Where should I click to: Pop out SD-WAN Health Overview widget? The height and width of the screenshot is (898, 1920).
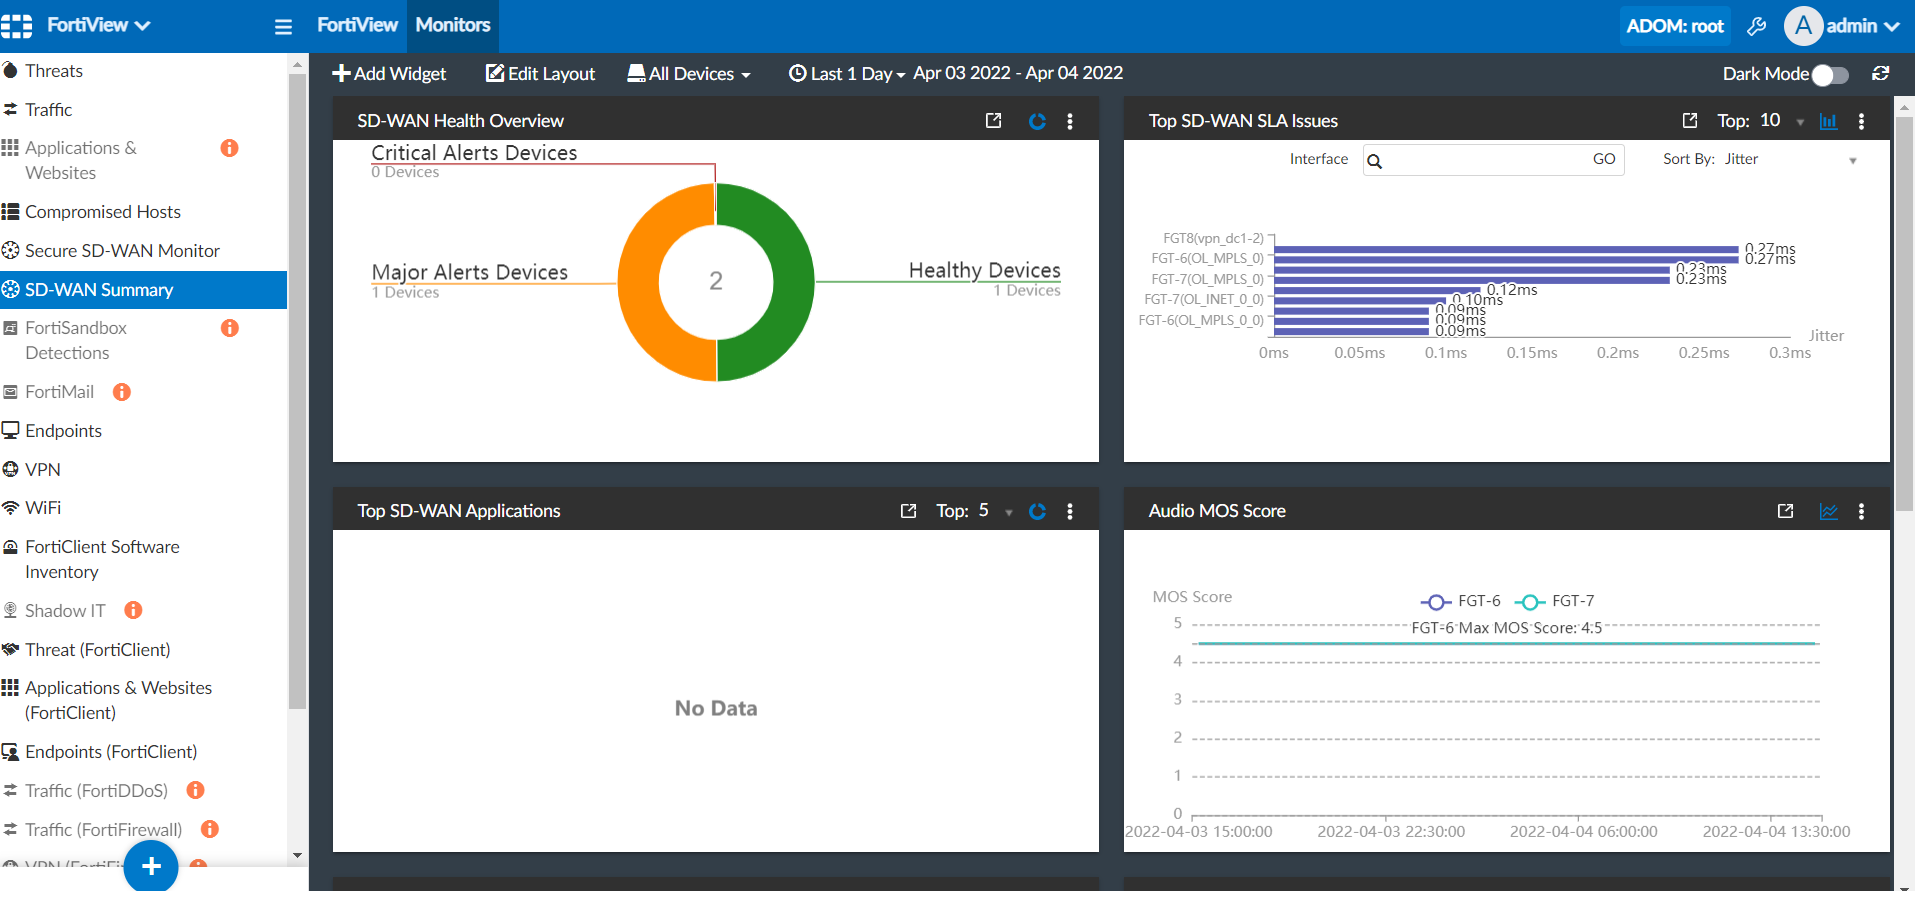[x=993, y=121]
